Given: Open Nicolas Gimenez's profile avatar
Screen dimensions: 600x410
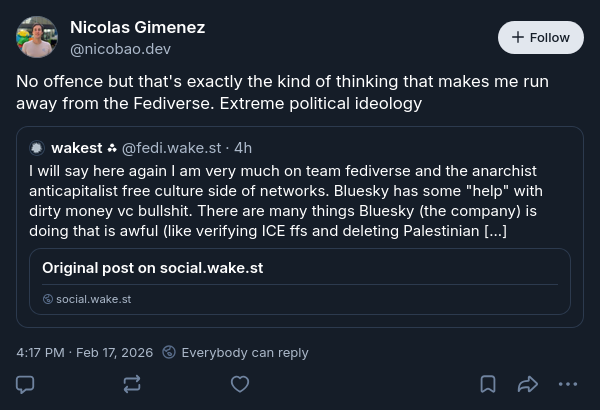Looking at the screenshot, I should pyautogui.click(x=37, y=37).
